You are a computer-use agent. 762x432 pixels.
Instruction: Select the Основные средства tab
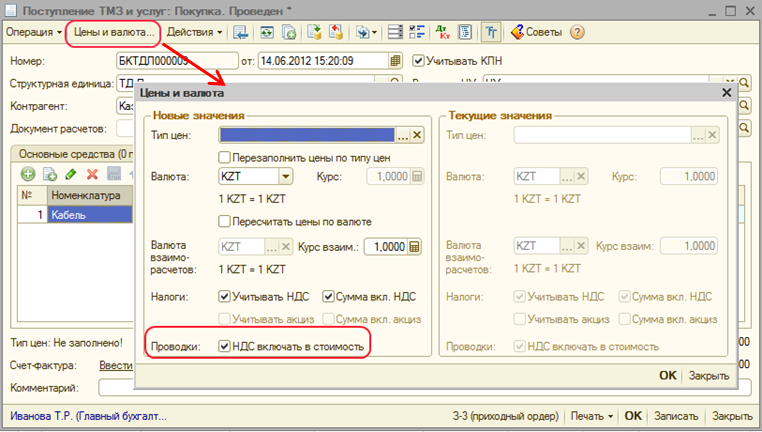[x=65, y=153]
